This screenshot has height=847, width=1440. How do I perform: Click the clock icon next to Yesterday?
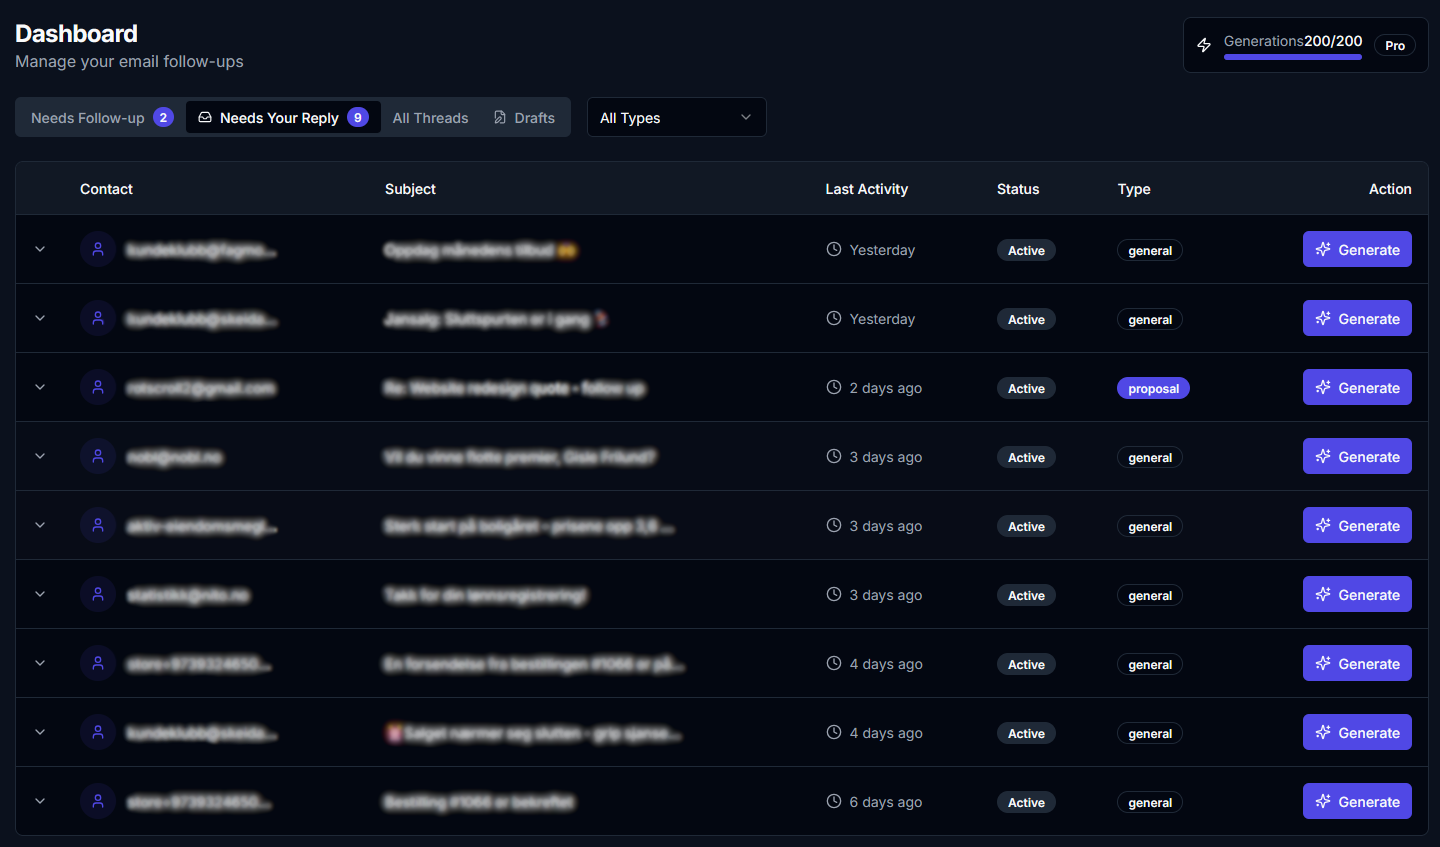pos(833,249)
